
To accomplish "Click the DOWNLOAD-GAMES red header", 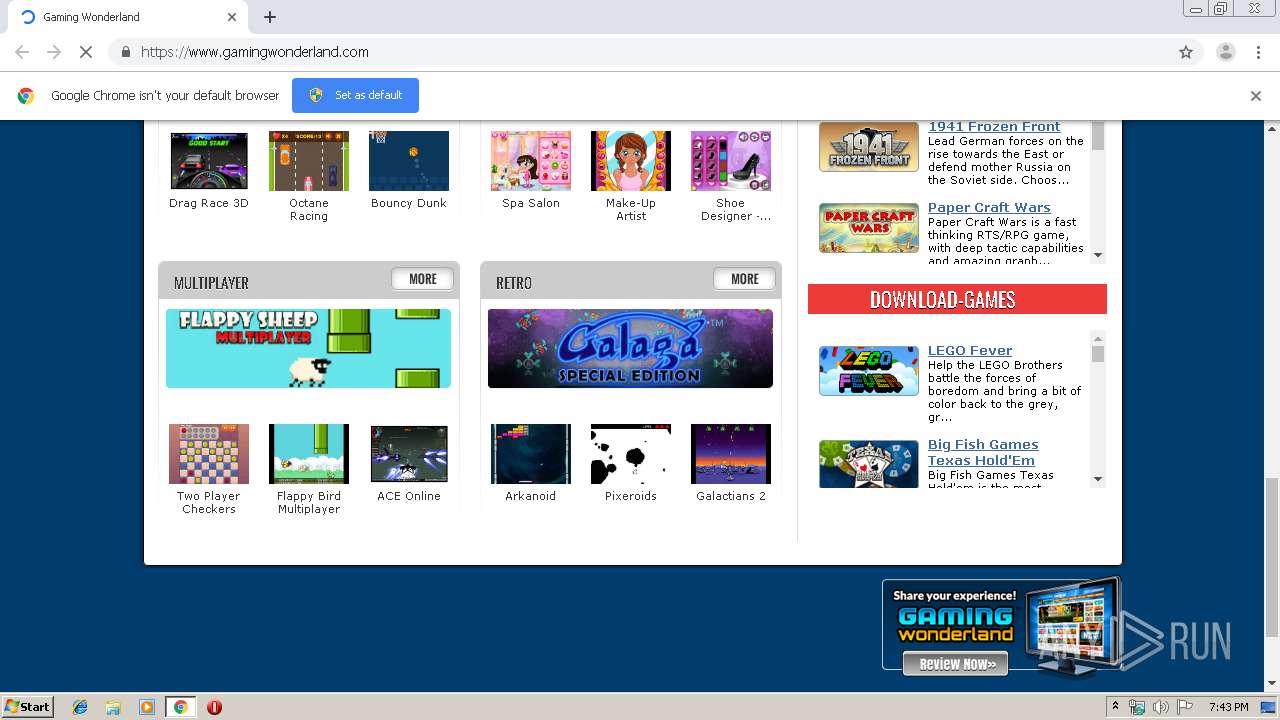I will tap(957, 299).
